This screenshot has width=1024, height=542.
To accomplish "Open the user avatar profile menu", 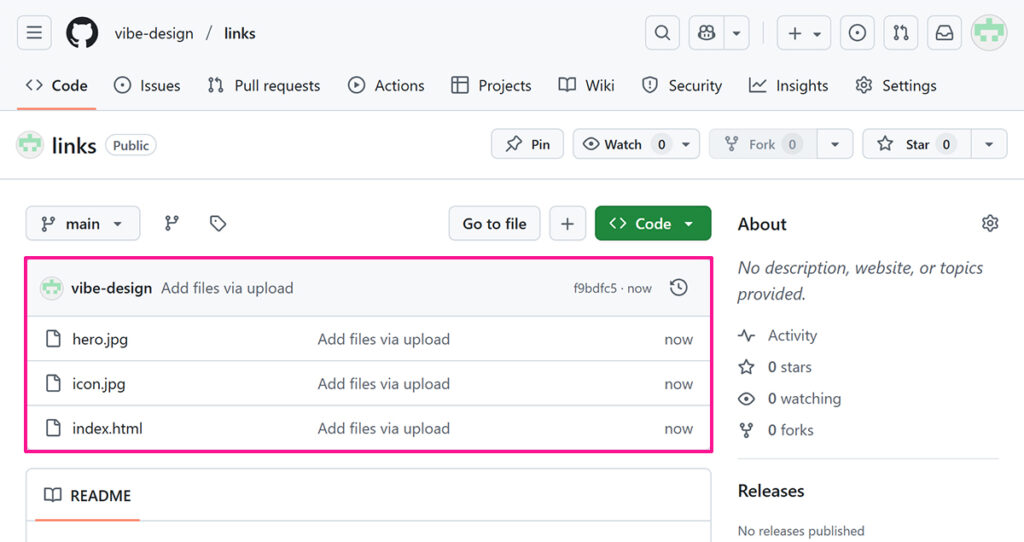I will (989, 33).
